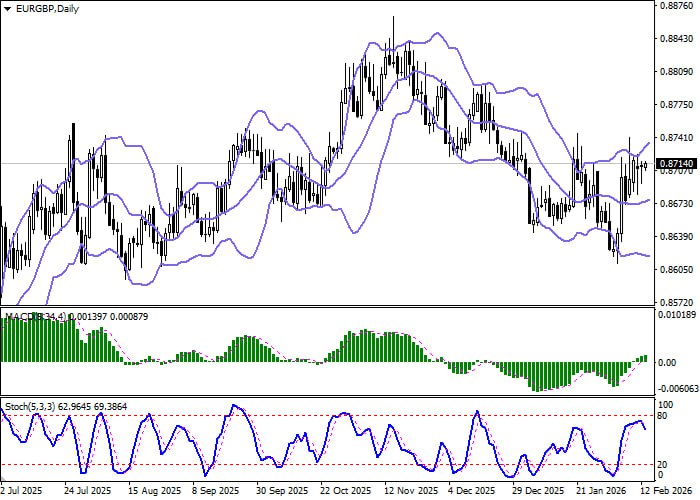
Task: Click the 4 Dec 2025 date label
Action: click(476, 492)
